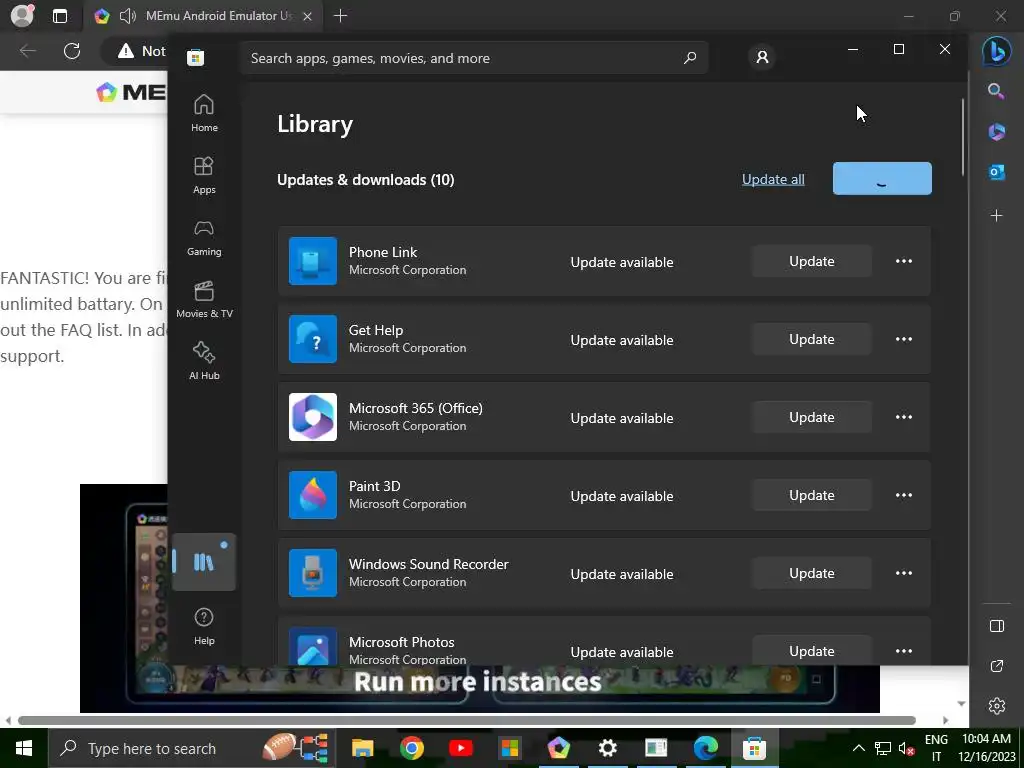
Task: Click Edge sidebar search icon
Action: click(996, 91)
